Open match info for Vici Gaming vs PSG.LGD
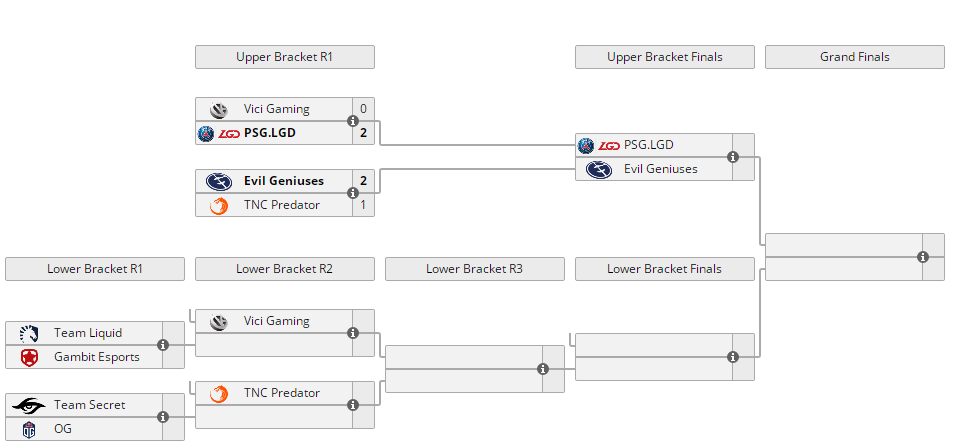 pyautogui.click(x=353, y=121)
